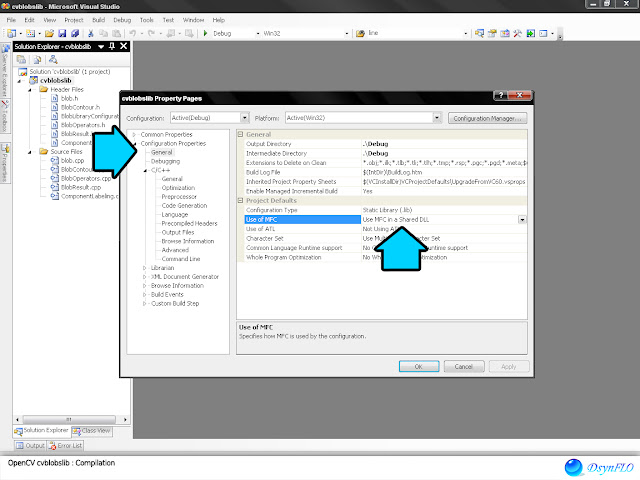This screenshot has height=480, width=640.
Task: Open the Use of MFC value dropdown arrow
Action: click(522, 220)
